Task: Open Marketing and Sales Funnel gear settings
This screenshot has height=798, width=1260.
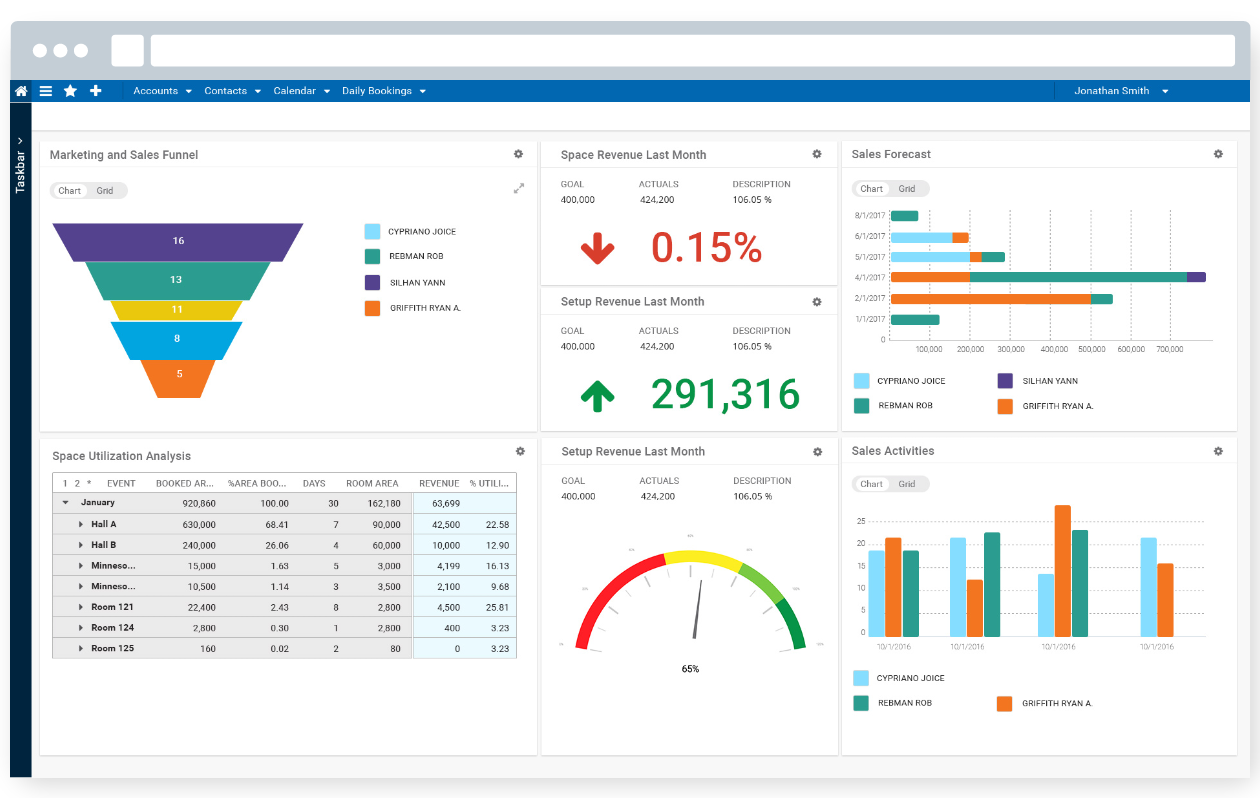Action: pos(518,154)
